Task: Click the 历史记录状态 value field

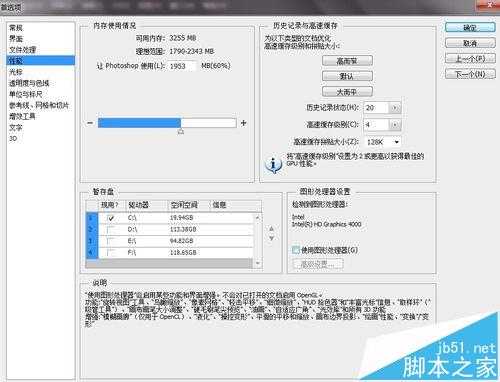Action: coord(376,108)
